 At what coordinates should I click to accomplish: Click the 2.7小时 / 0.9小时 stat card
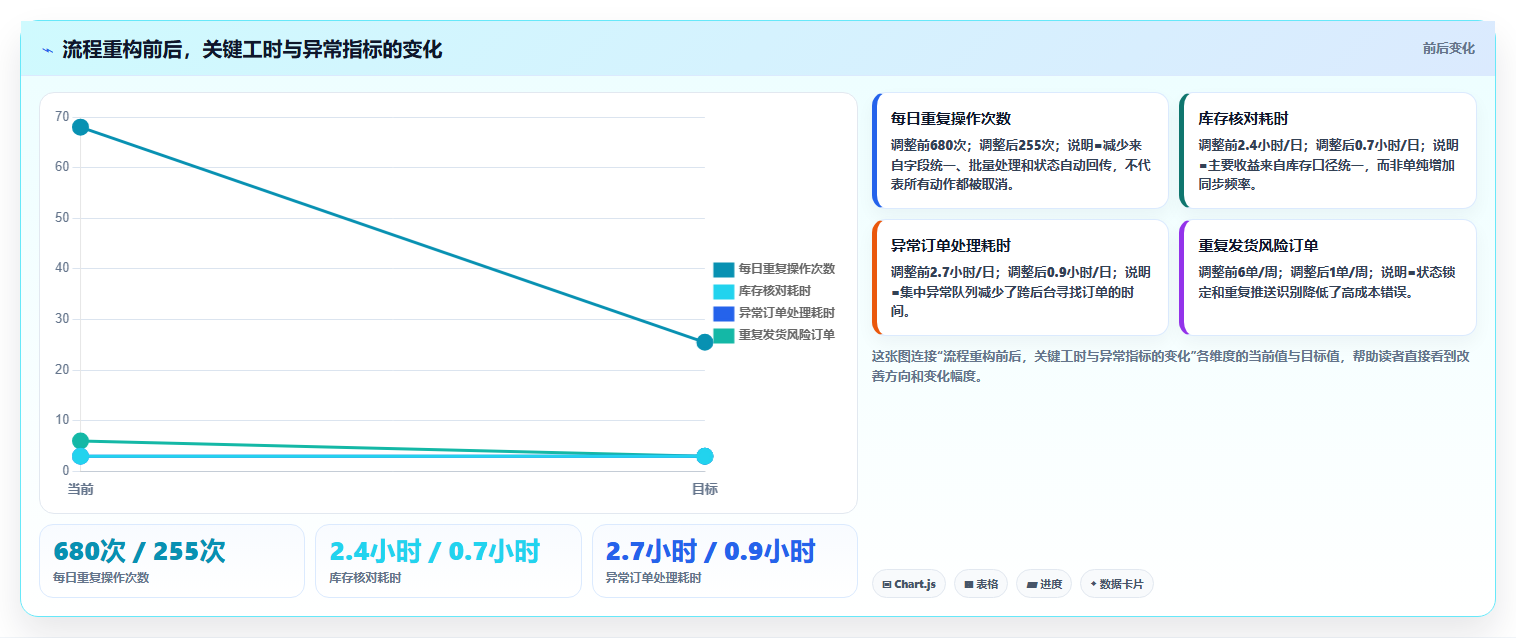tap(725, 561)
